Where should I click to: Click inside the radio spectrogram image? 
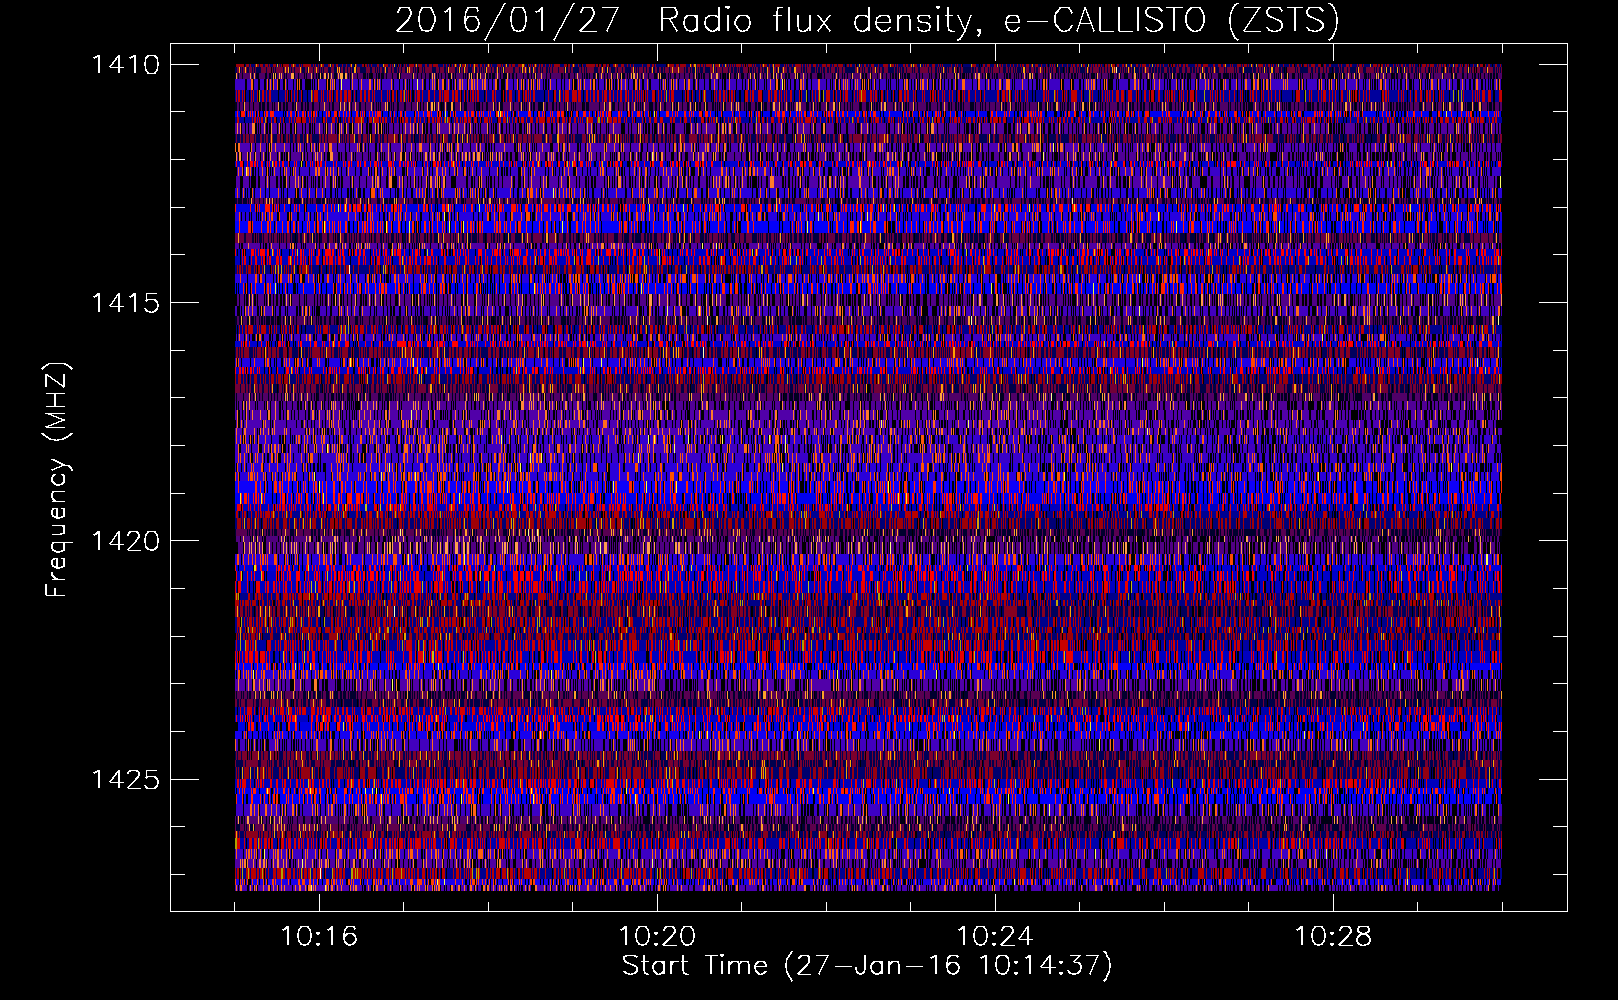pyautogui.click(x=868, y=477)
